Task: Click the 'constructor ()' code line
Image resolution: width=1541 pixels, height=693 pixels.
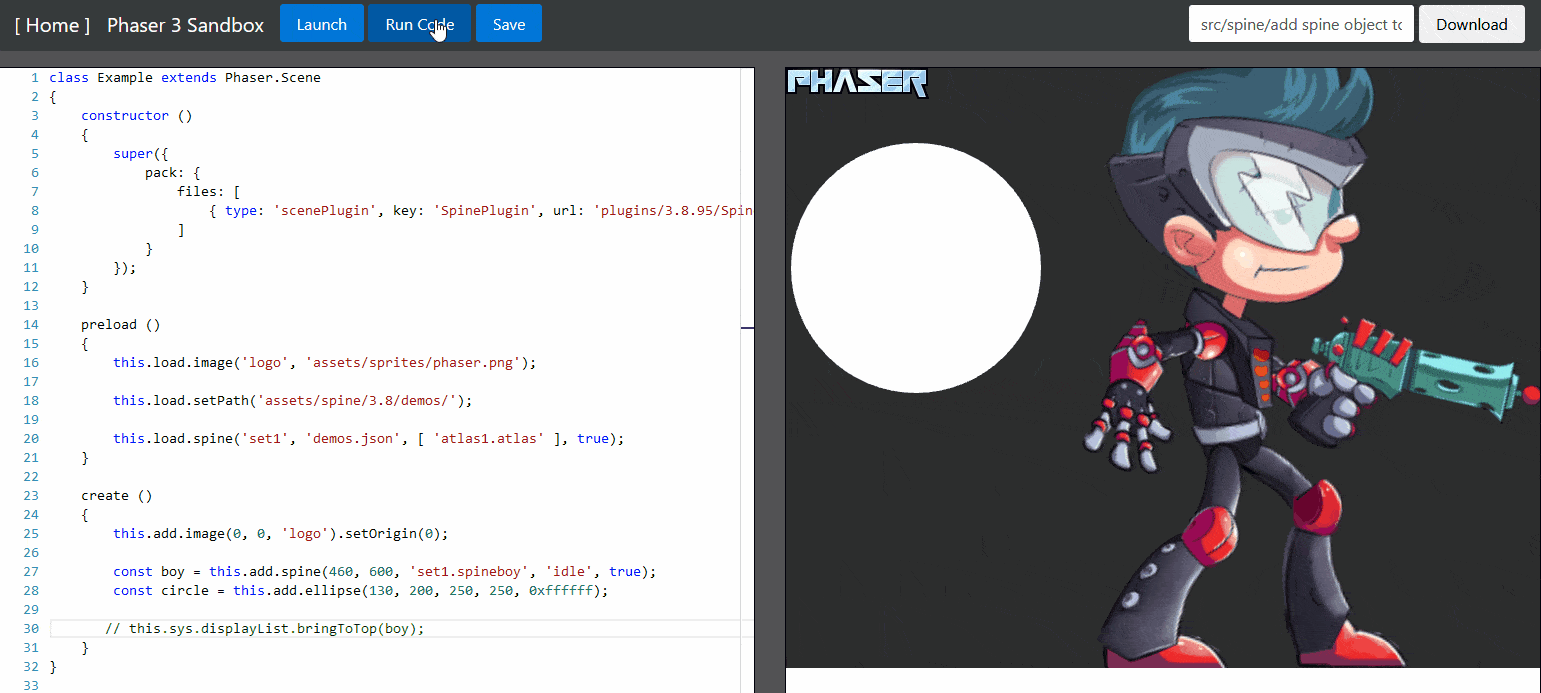Action: [137, 115]
